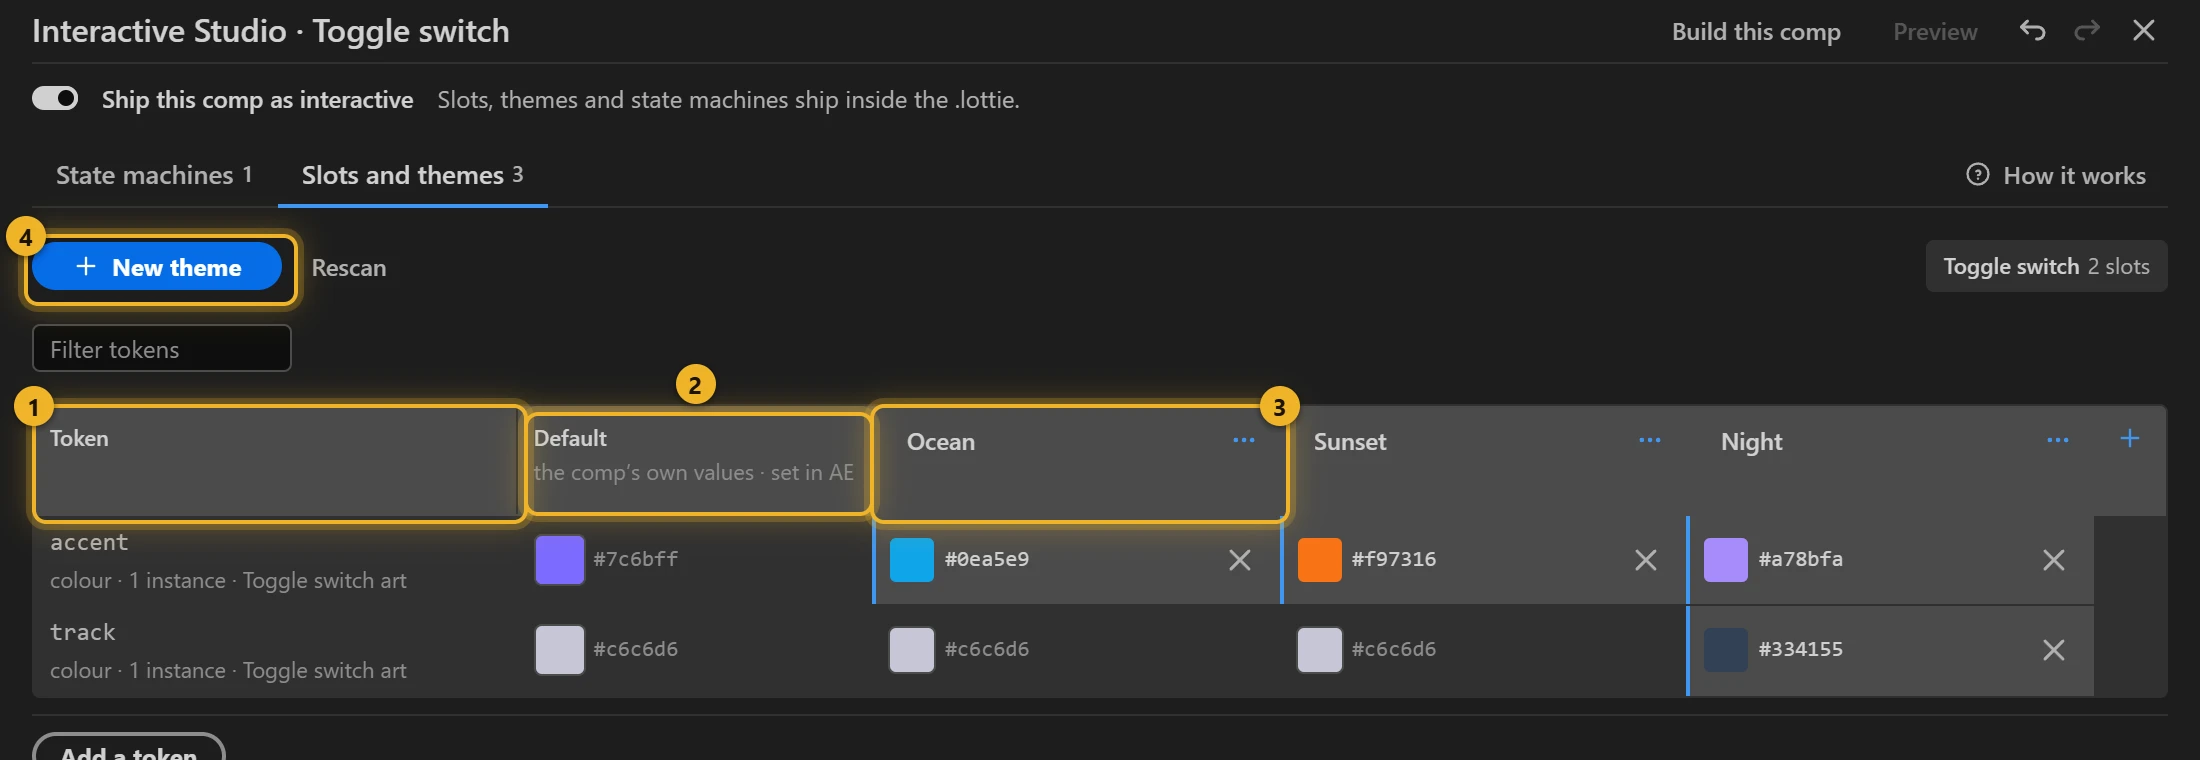Image resolution: width=2200 pixels, height=760 pixels.
Task: Click the Ocean accent value #0ea5e9
Action: pos(987,559)
